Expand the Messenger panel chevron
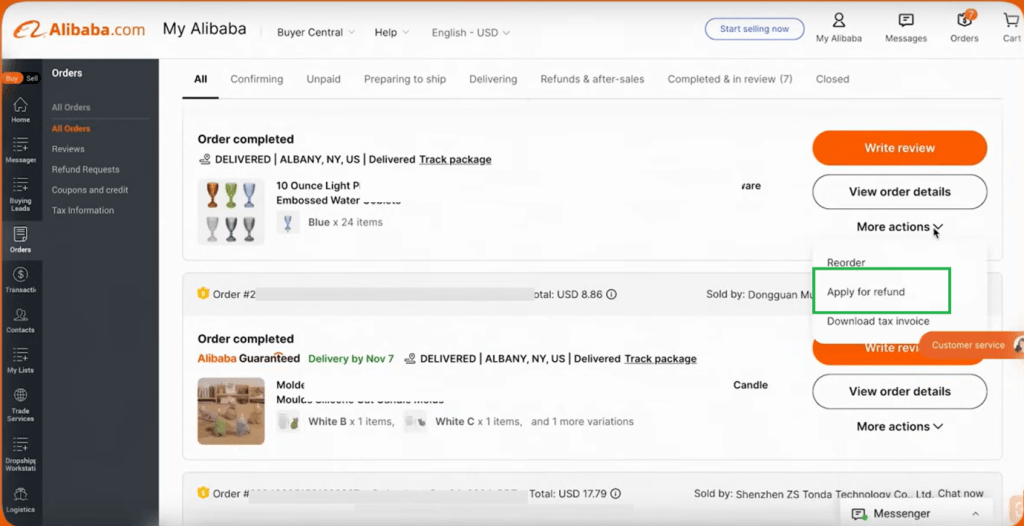This screenshot has width=1024, height=526. [x=976, y=514]
